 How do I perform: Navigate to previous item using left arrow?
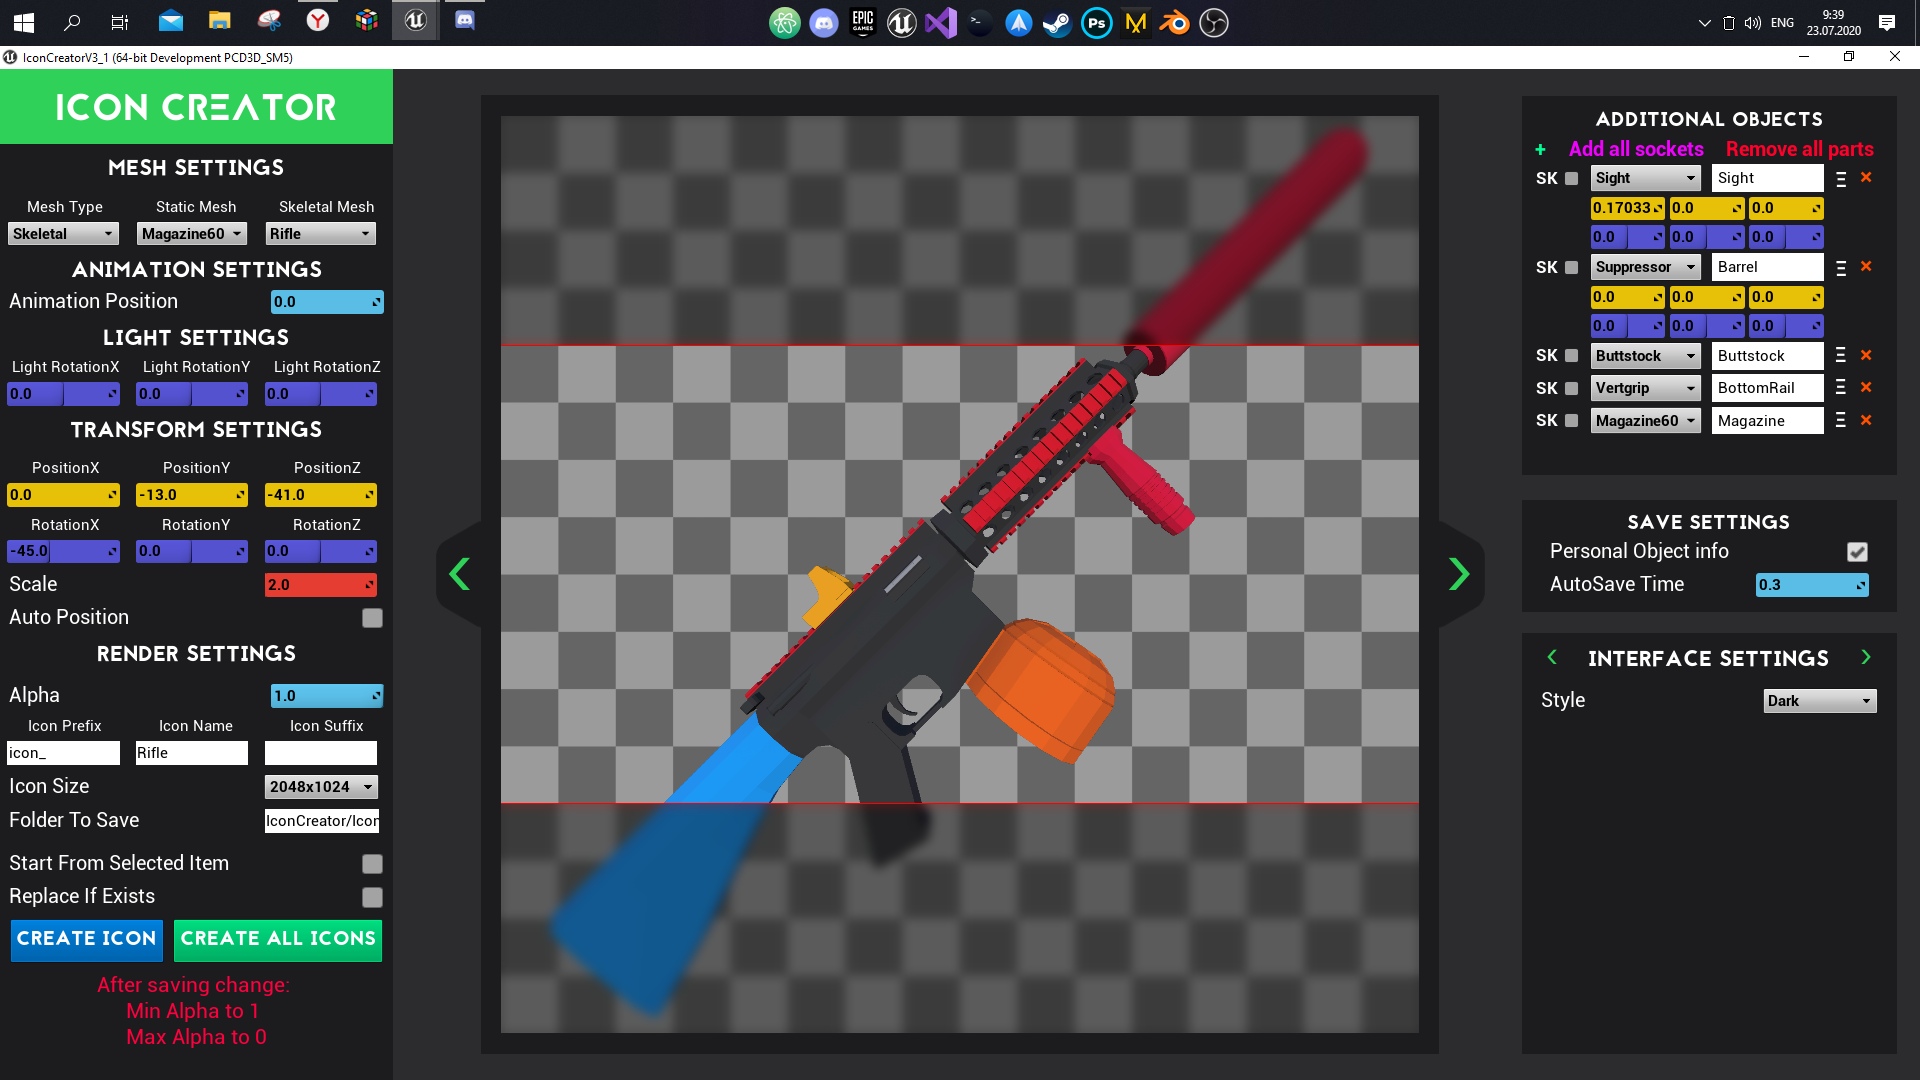point(460,574)
